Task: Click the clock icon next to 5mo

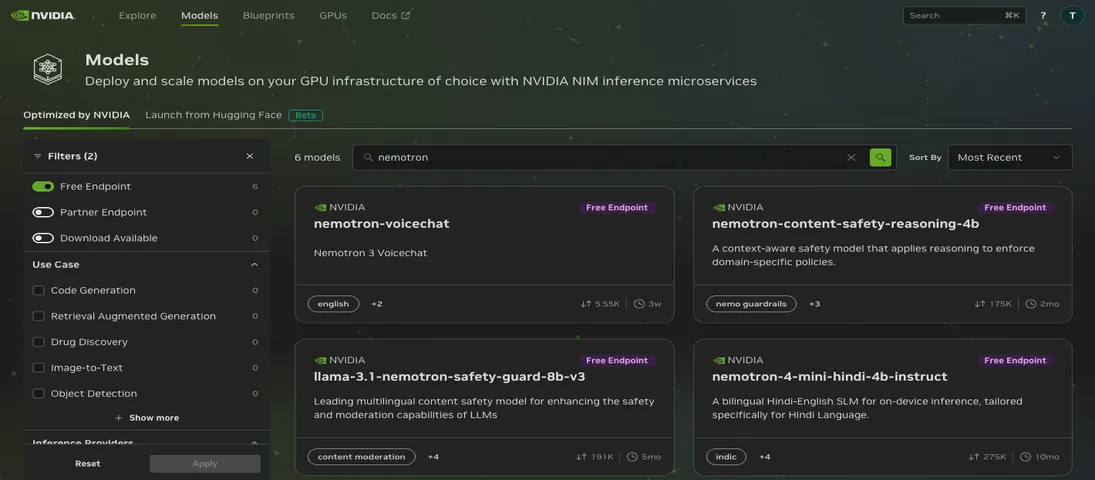Action: [x=633, y=457]
